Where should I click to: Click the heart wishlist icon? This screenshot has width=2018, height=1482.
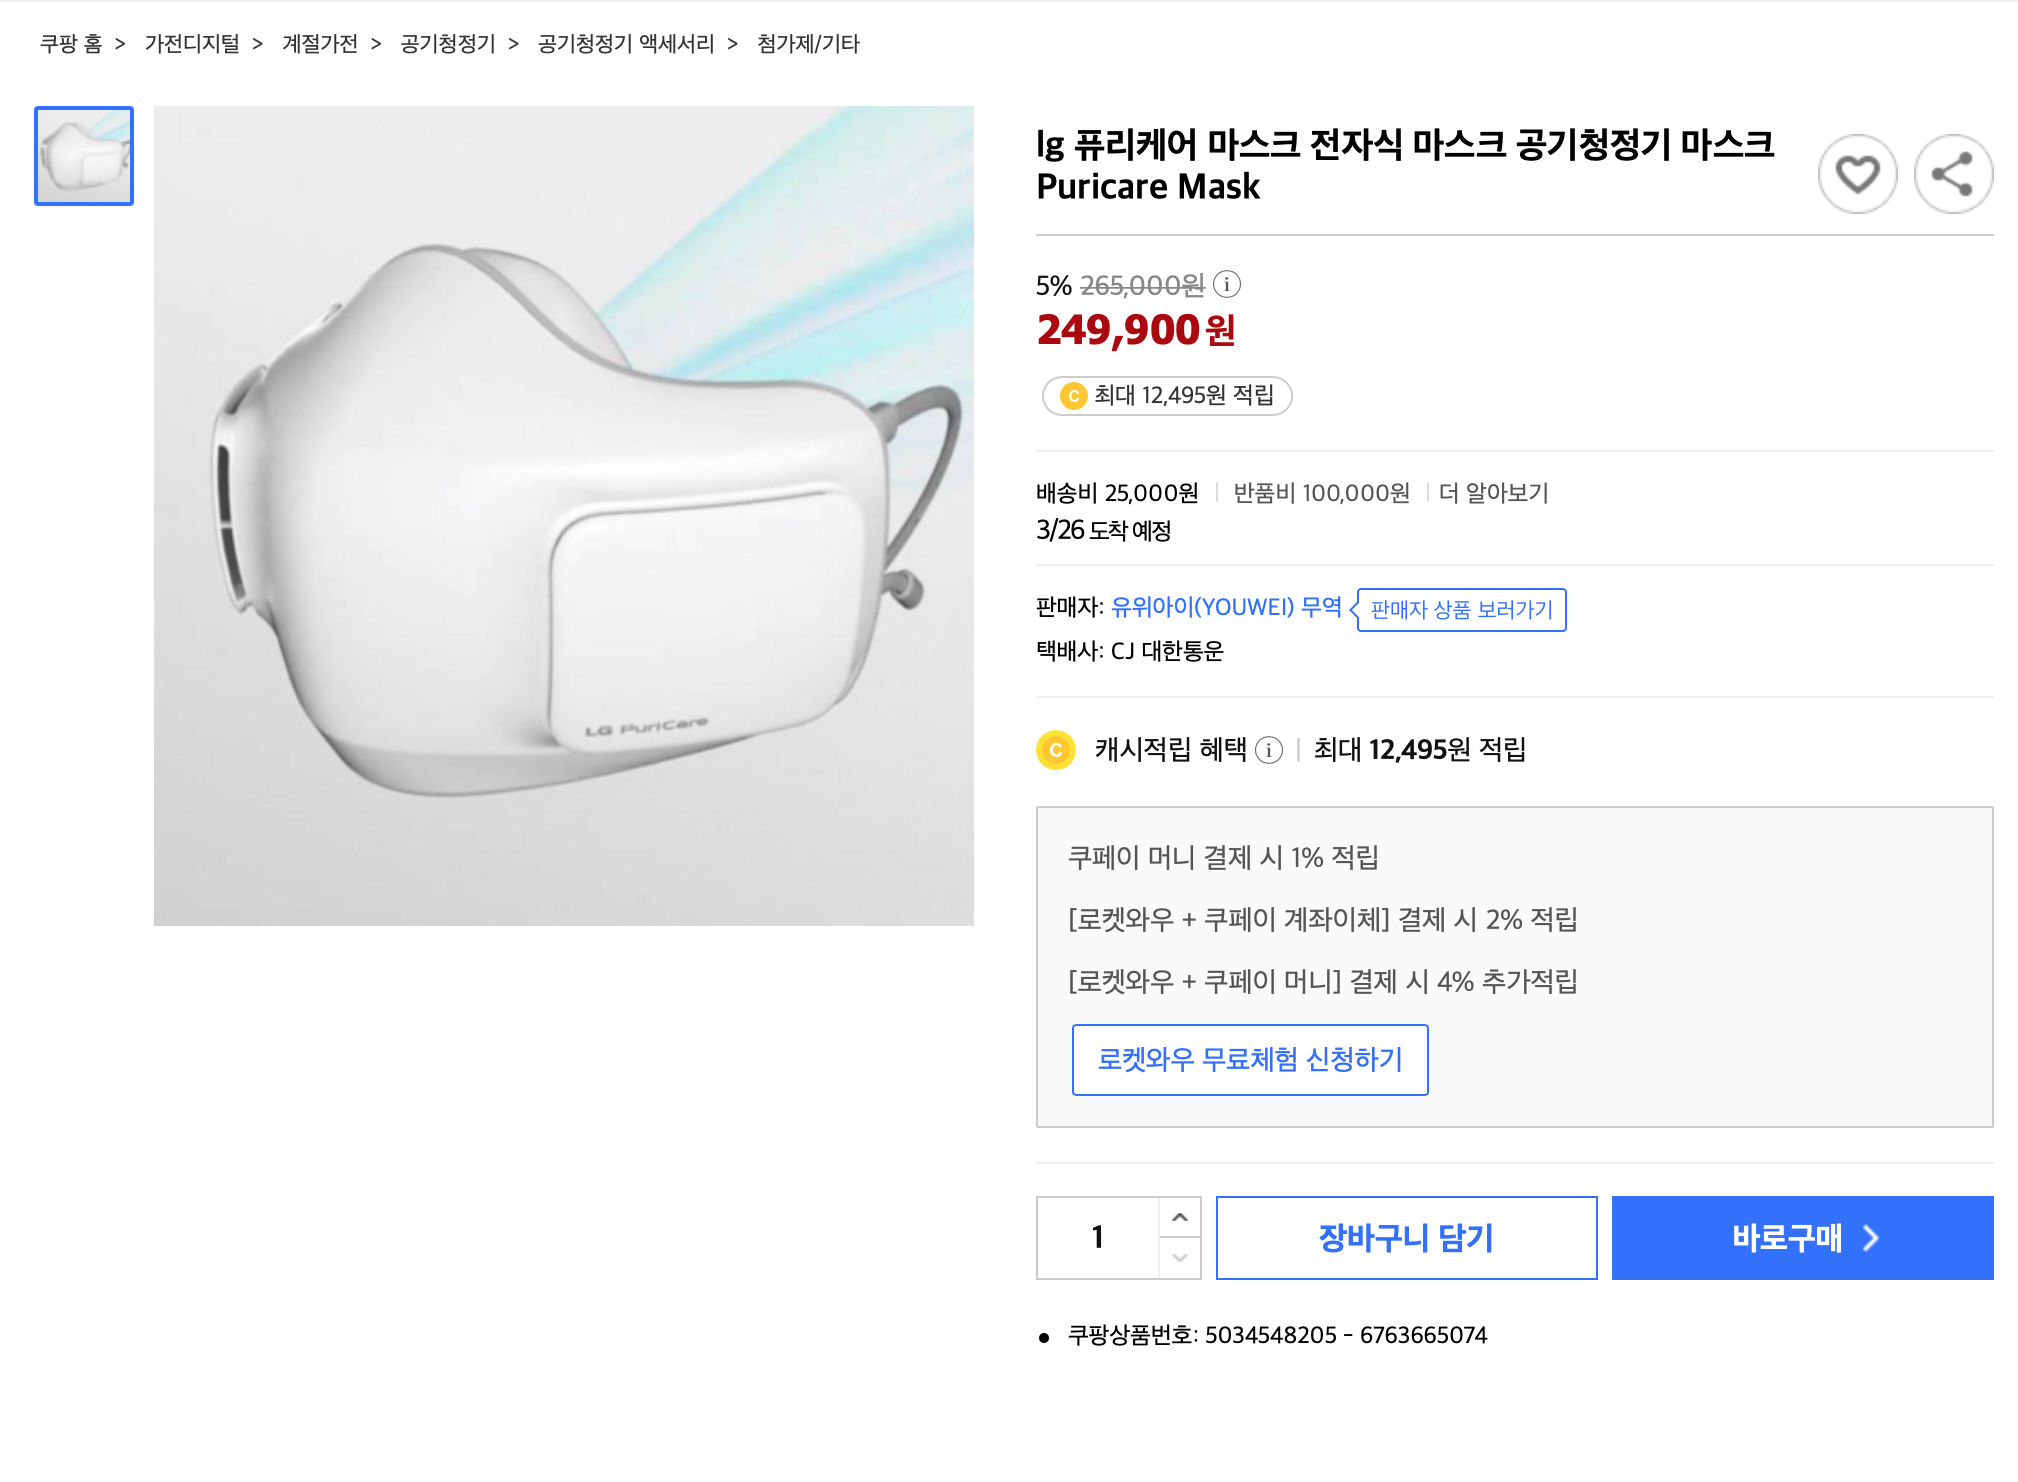click(1857, 174)
